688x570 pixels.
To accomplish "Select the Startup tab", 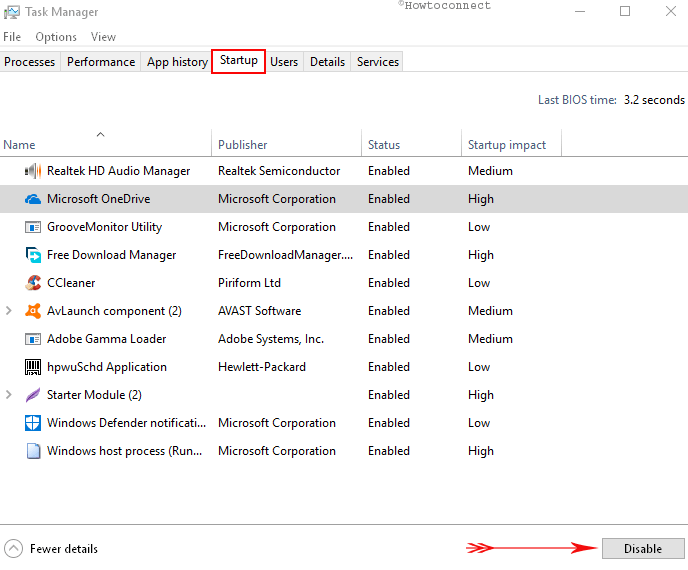I will 239,61.
